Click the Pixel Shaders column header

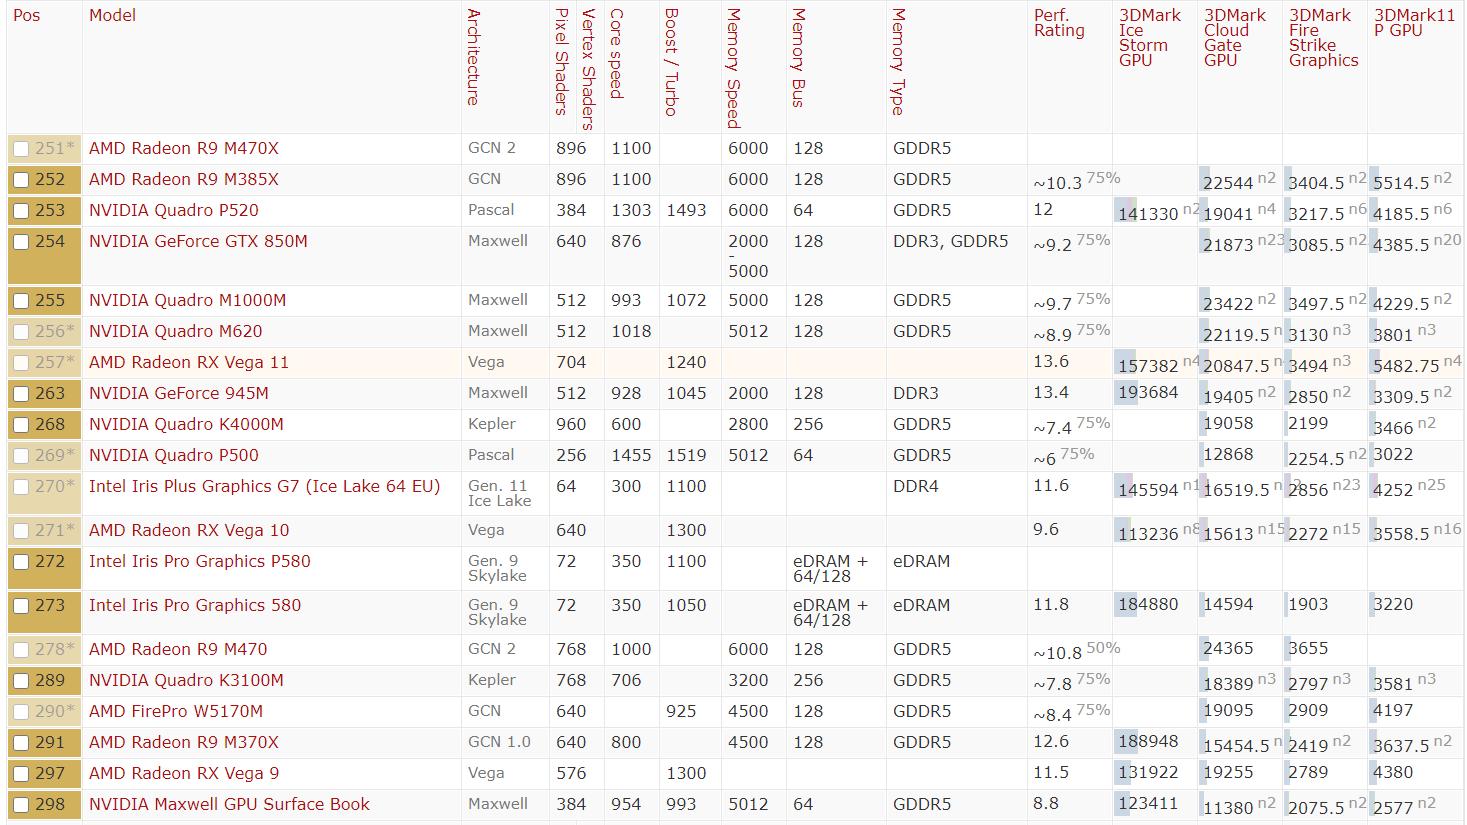pyautogui.click(x=562, y=62)
